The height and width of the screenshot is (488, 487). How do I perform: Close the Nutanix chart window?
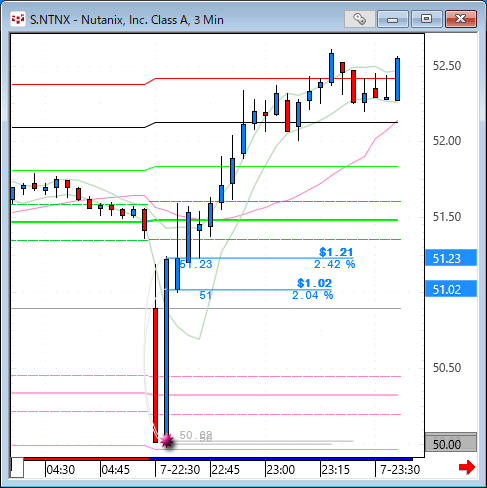tap(461, 19)
